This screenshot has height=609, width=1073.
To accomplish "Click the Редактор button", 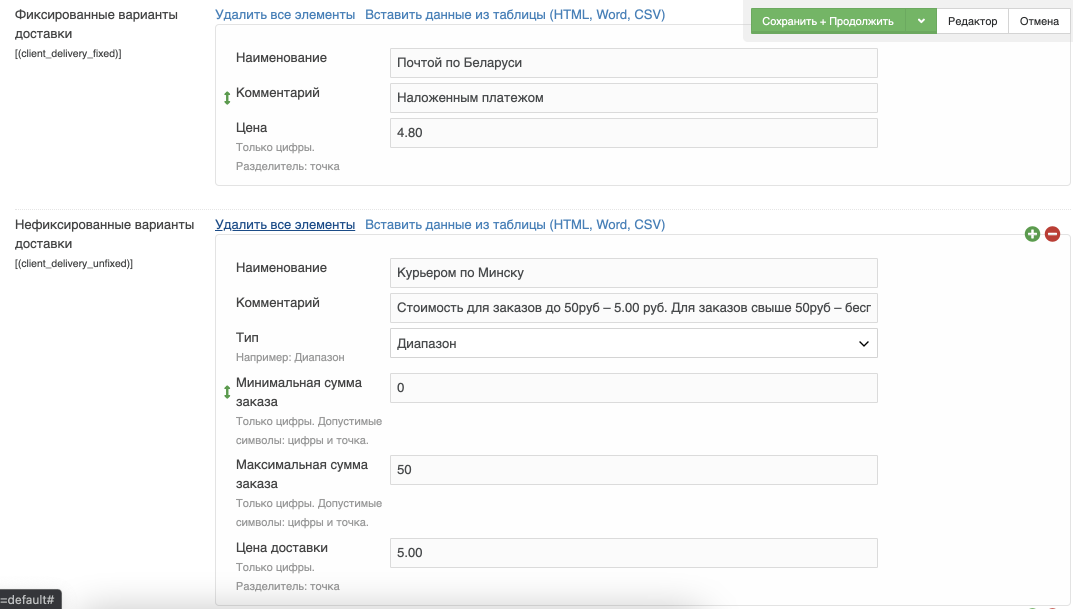I will coord(972,21).
